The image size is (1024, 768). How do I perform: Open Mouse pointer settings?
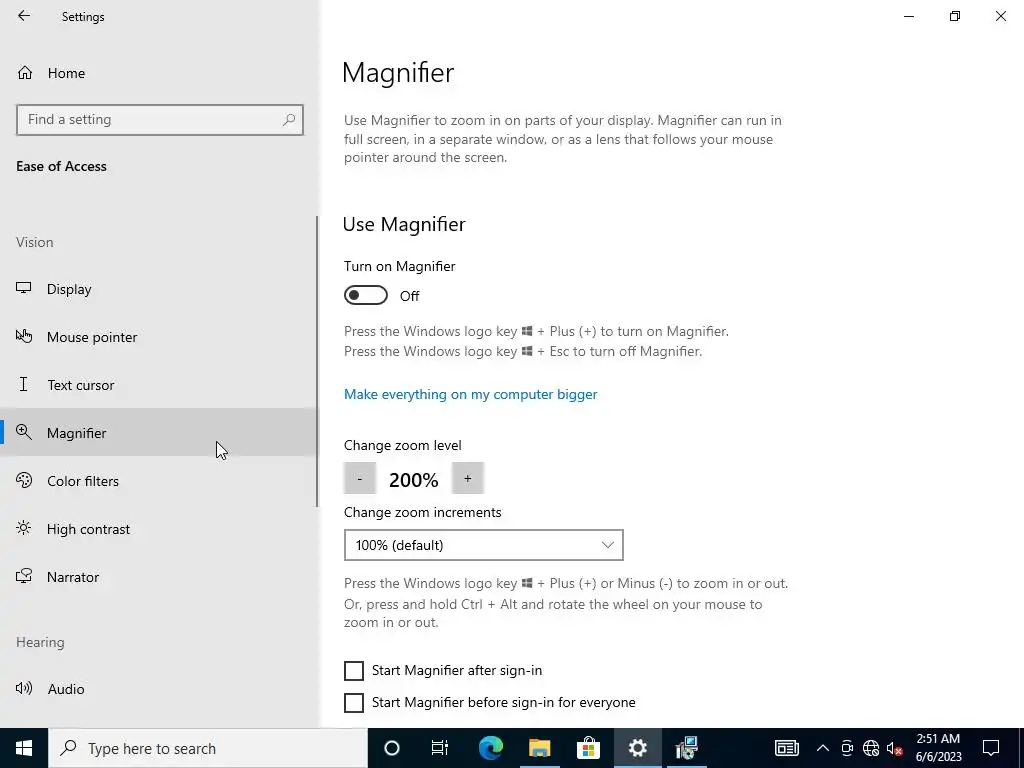[x=159, y=337]
